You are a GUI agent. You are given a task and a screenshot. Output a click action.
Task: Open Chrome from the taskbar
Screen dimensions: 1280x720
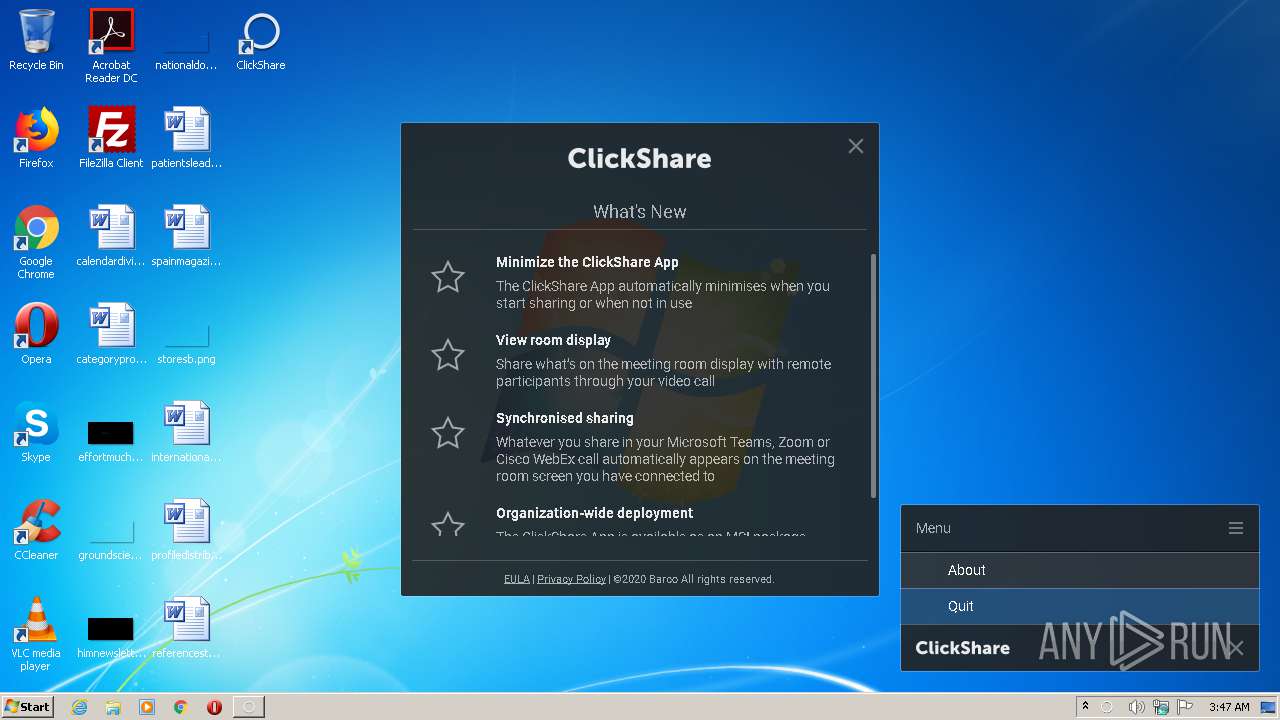[x=181, y=707]
